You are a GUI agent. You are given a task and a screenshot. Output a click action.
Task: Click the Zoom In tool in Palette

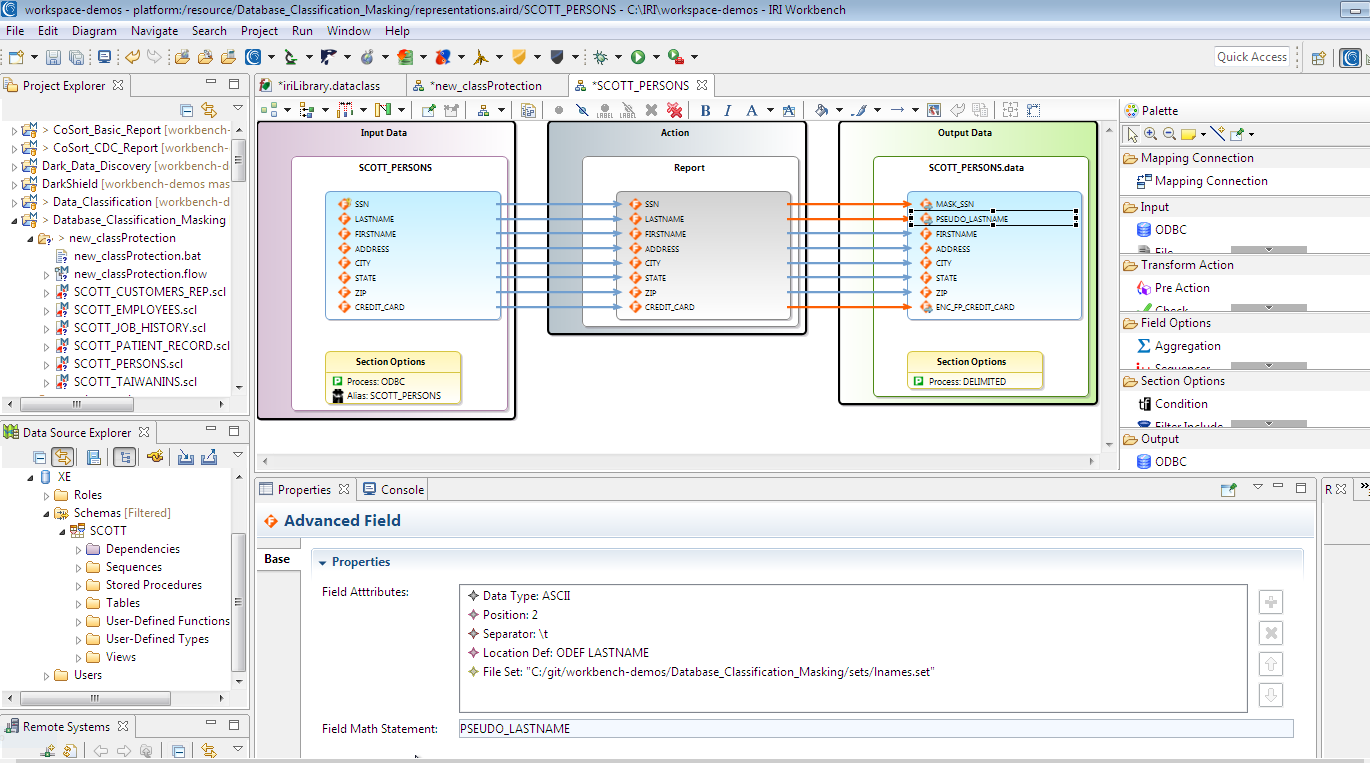(x=1150, y=133)
